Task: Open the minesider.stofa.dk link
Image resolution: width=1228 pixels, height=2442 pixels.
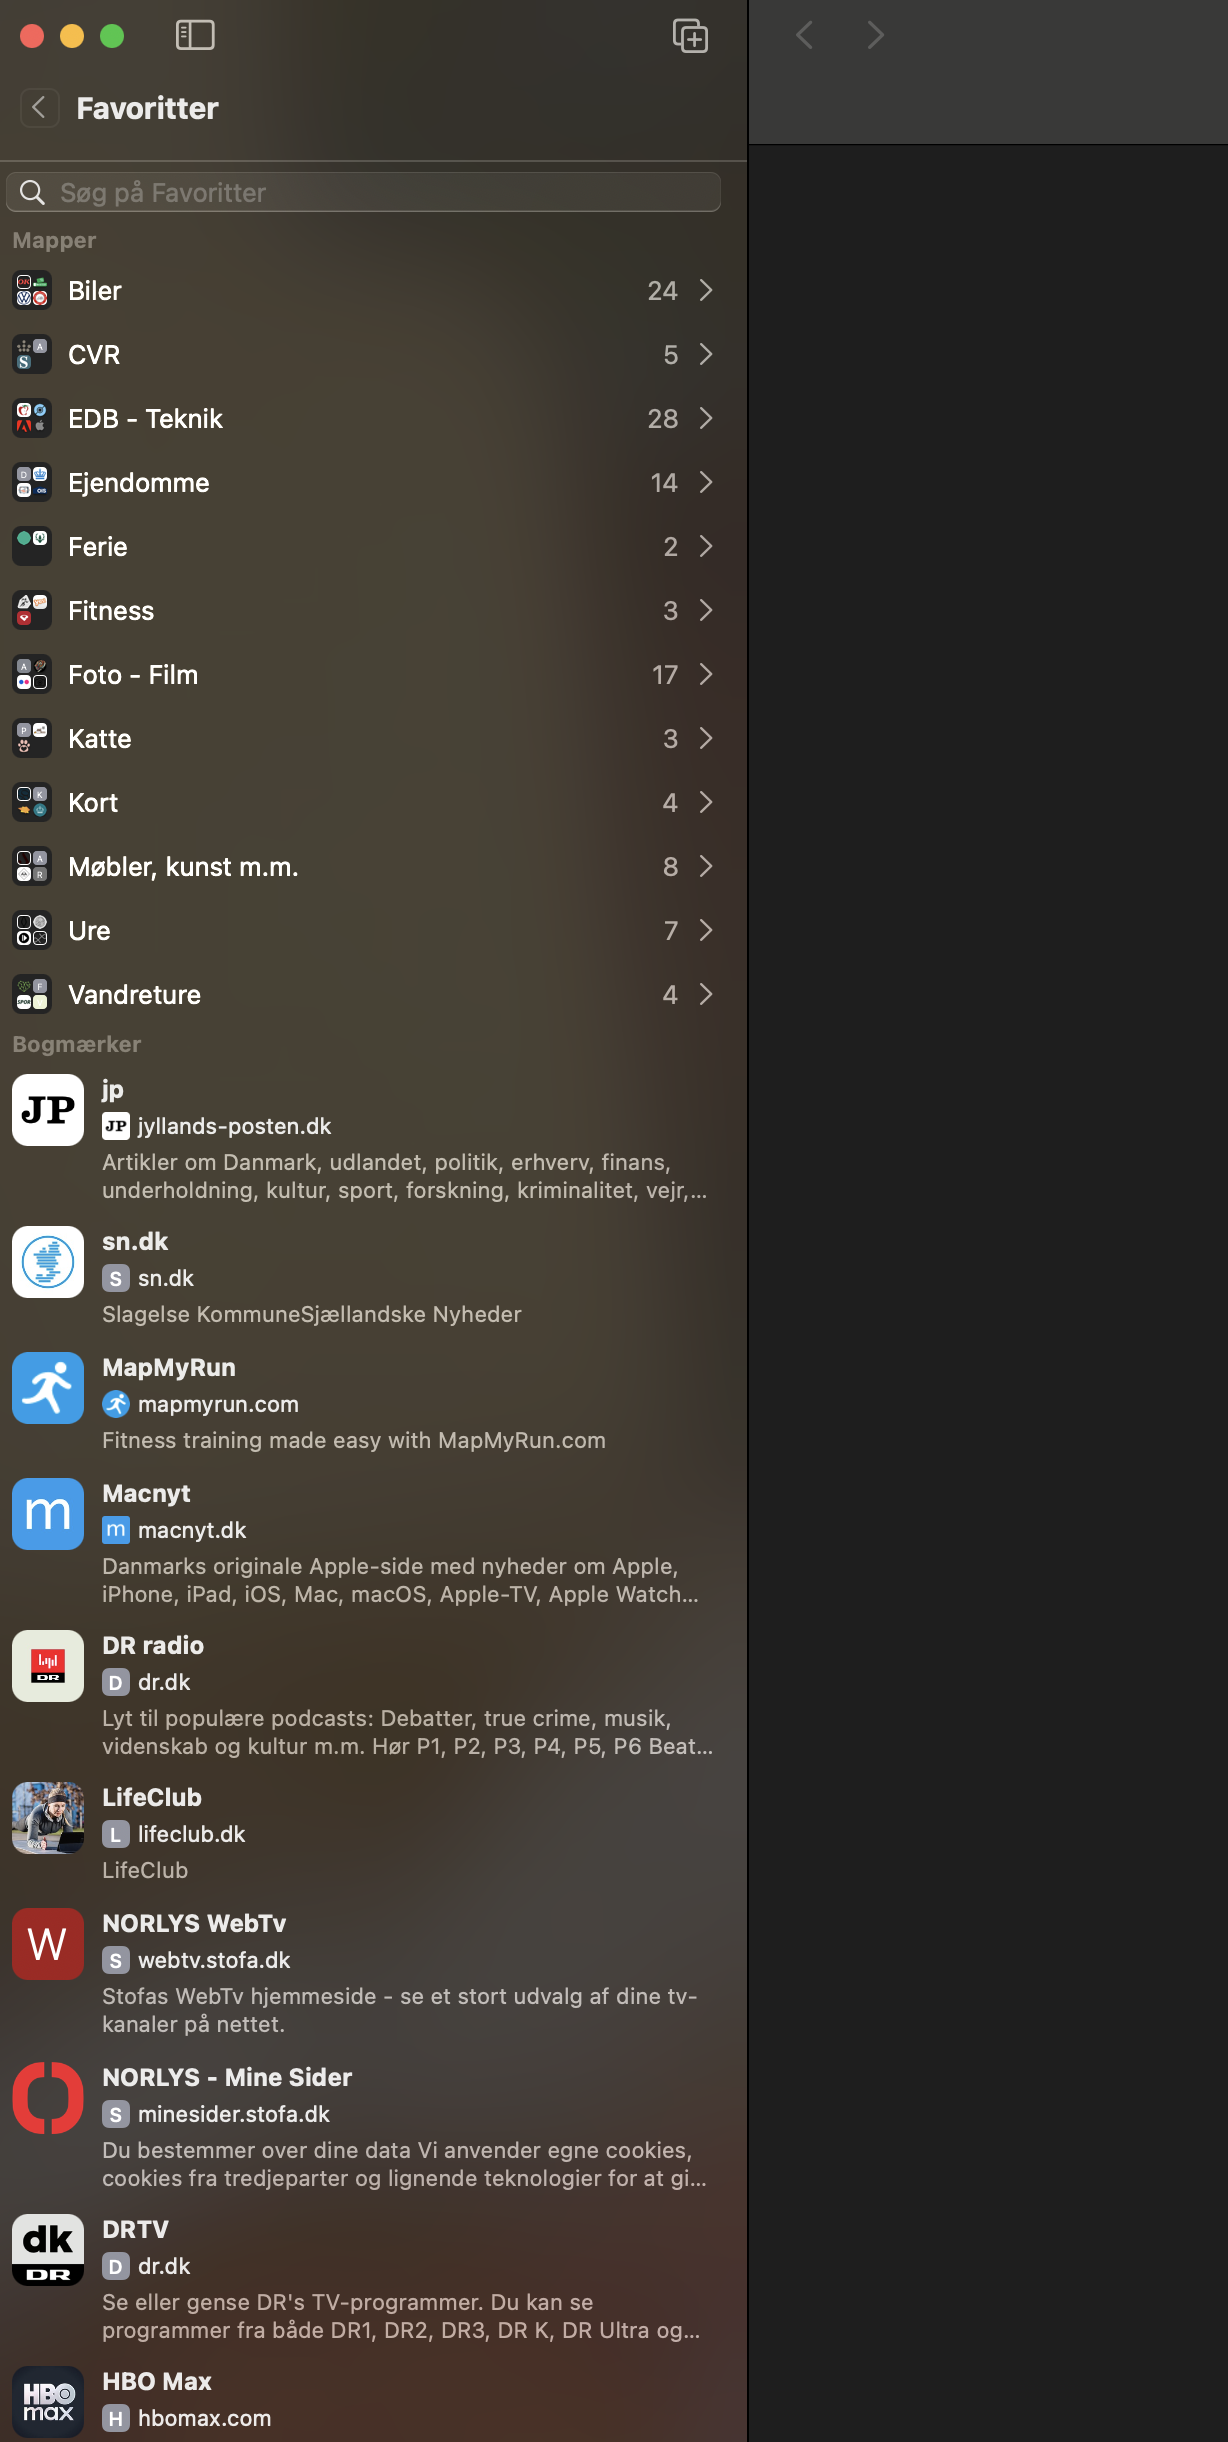Action: tap(233, 2114)
